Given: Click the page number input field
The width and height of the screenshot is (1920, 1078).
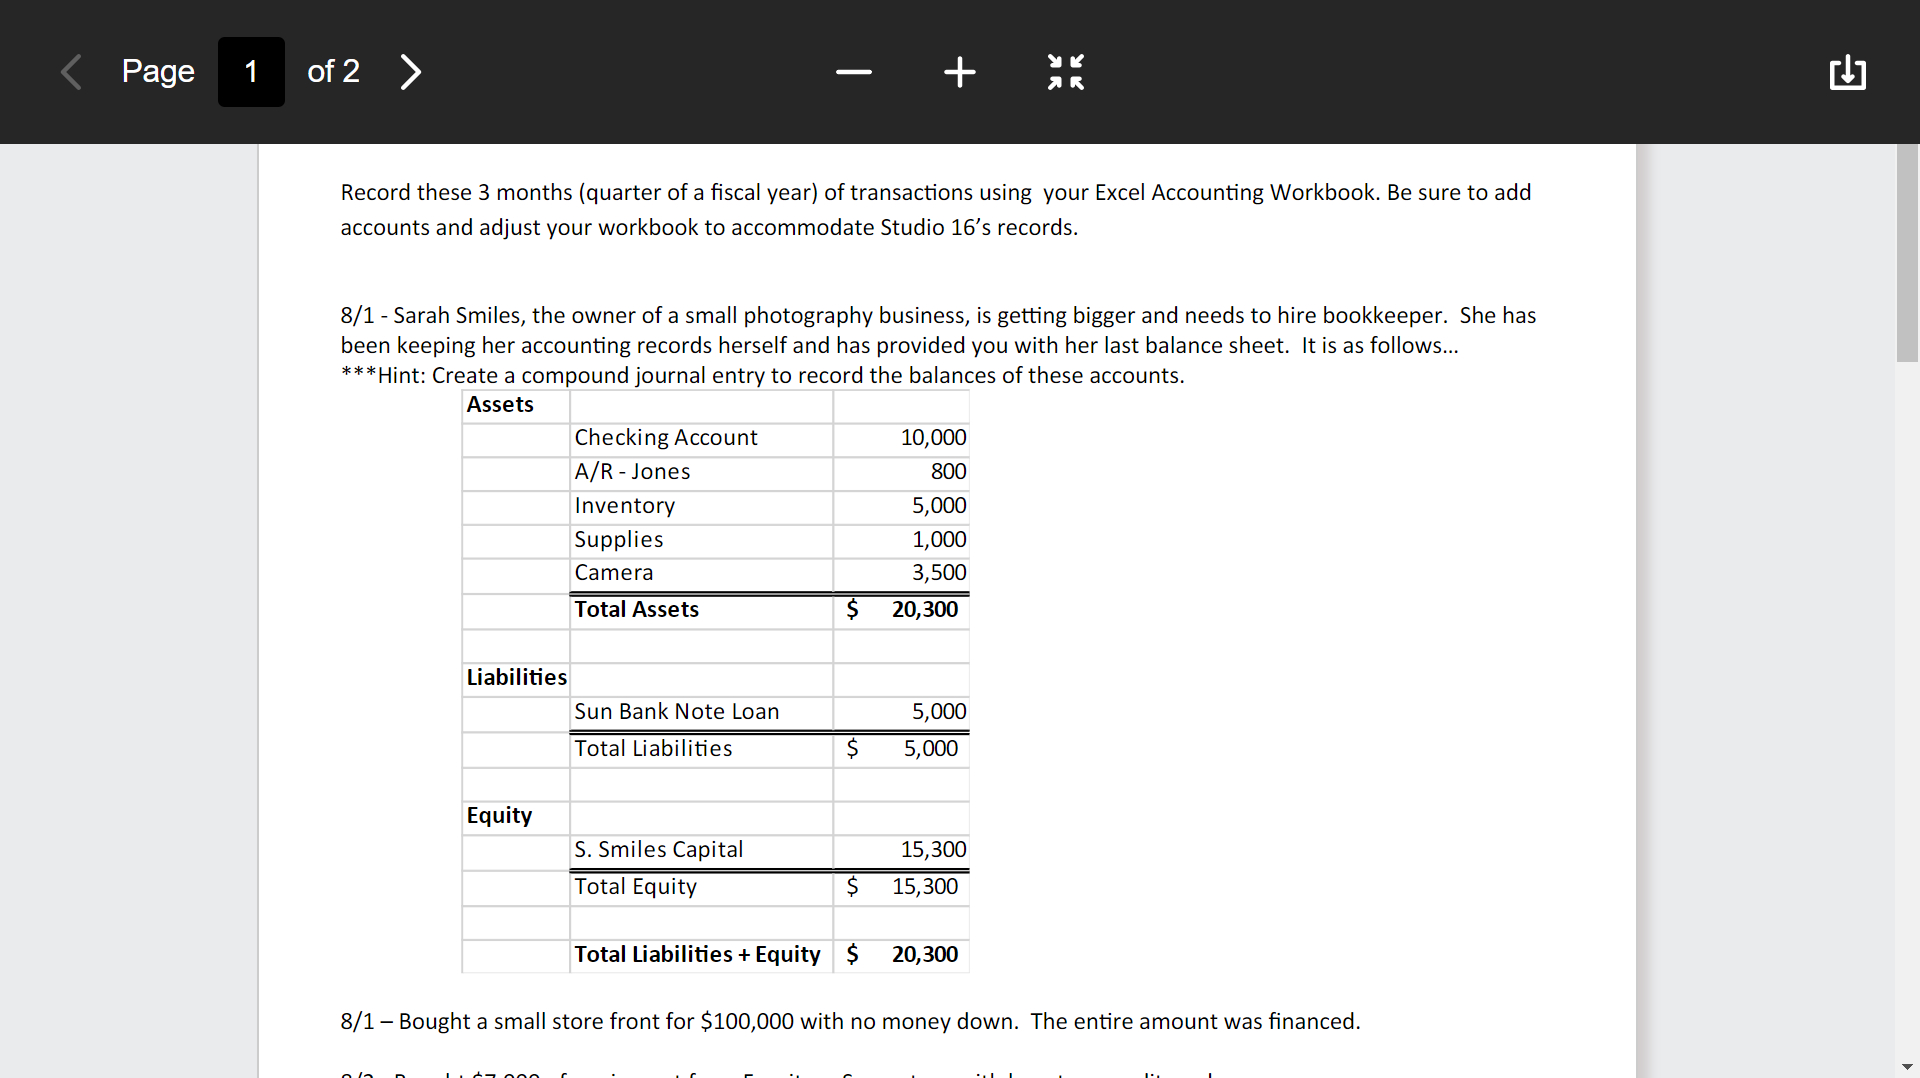Looking at the screenshot, I should [x=251, y=72].
